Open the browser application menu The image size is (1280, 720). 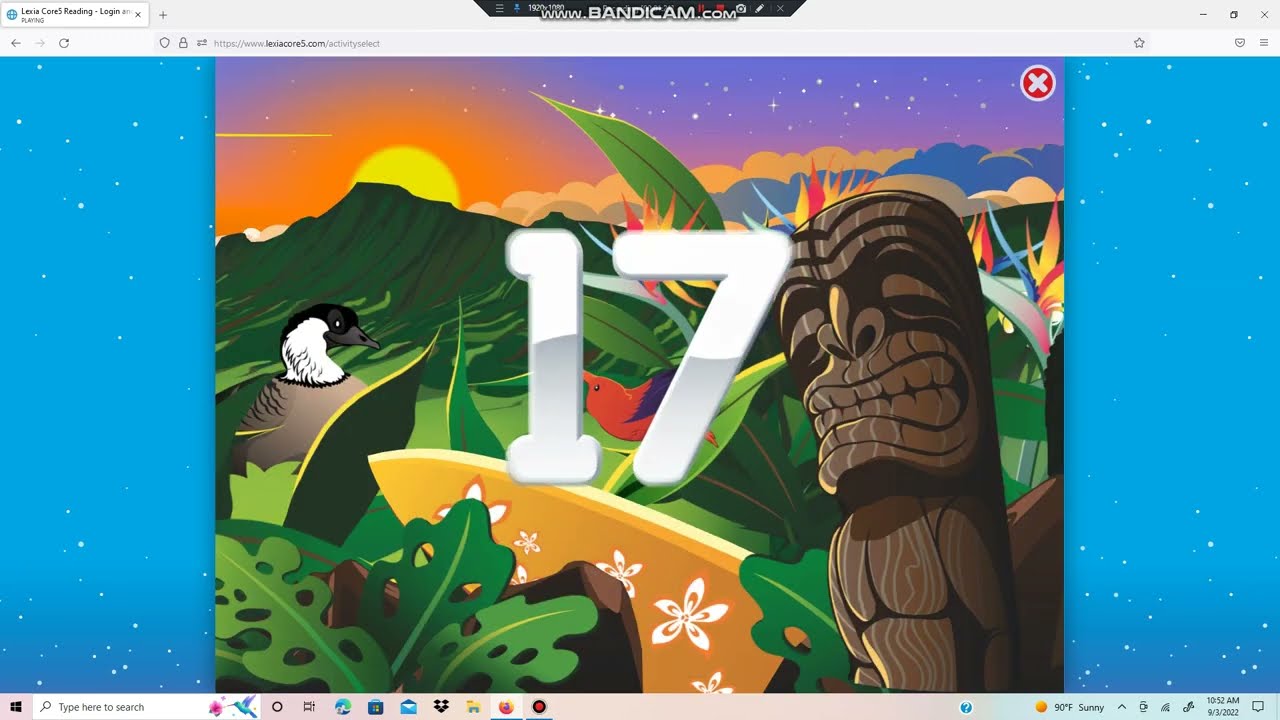click(x=1263, y=43)
